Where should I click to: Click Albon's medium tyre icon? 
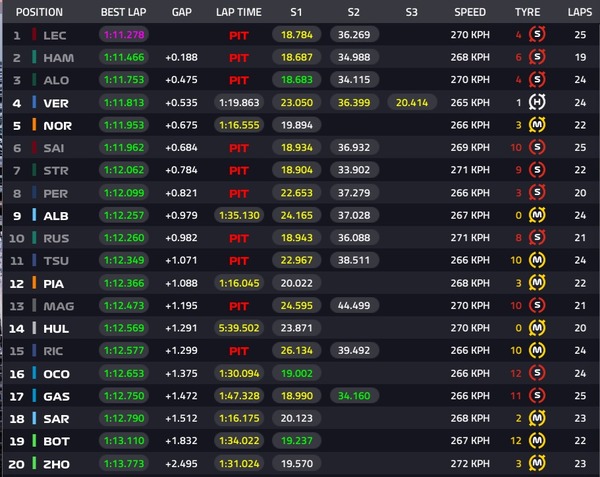click(x=539, y=215)
